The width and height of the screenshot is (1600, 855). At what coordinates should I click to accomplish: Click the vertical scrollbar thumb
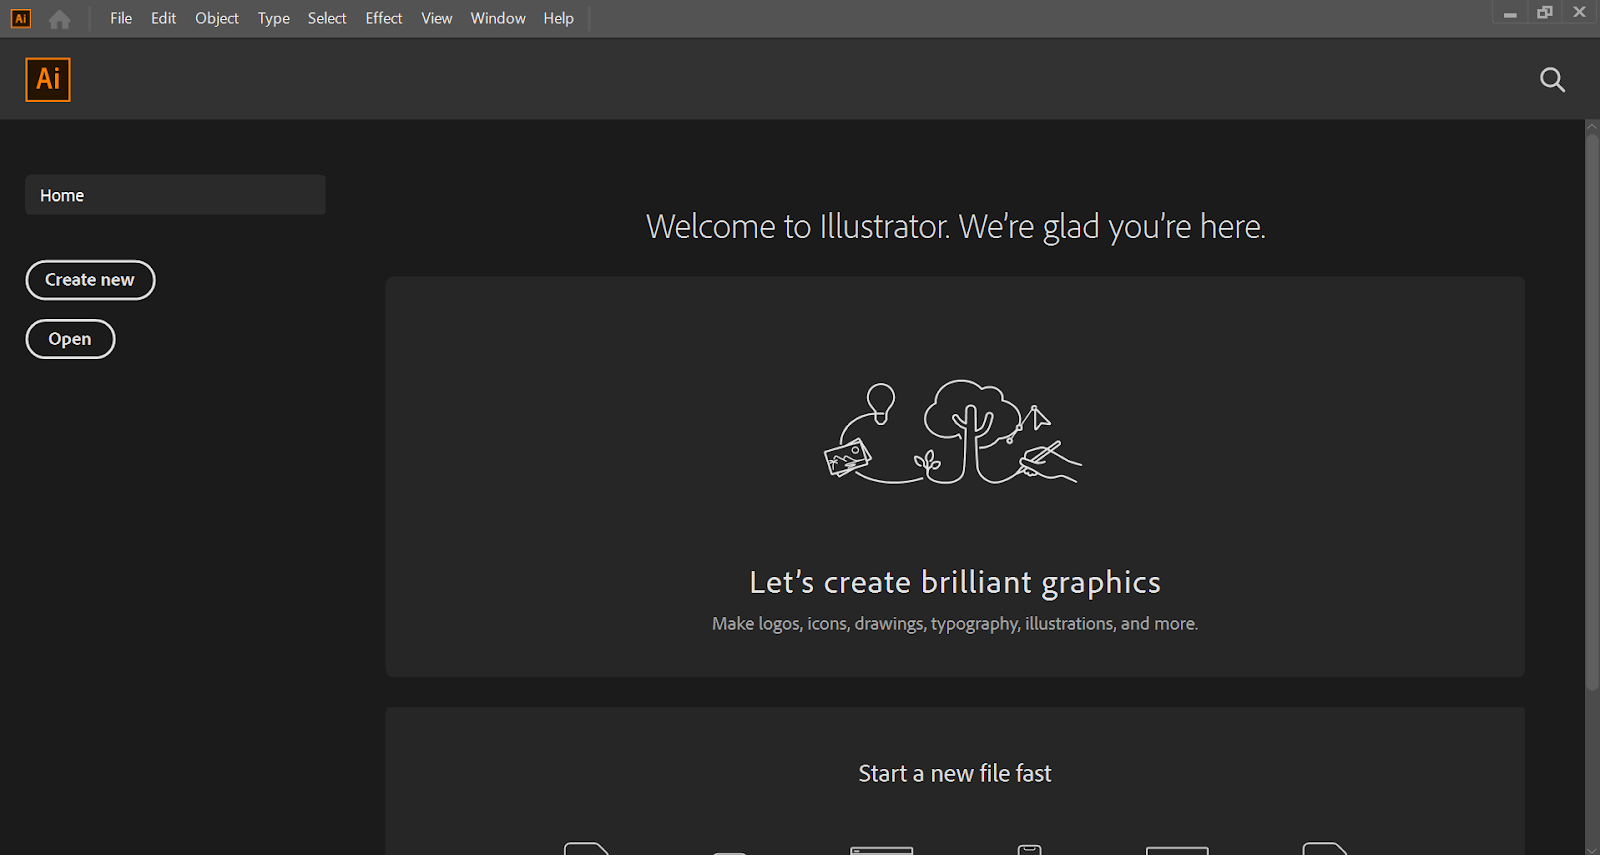coord(1592,410)
